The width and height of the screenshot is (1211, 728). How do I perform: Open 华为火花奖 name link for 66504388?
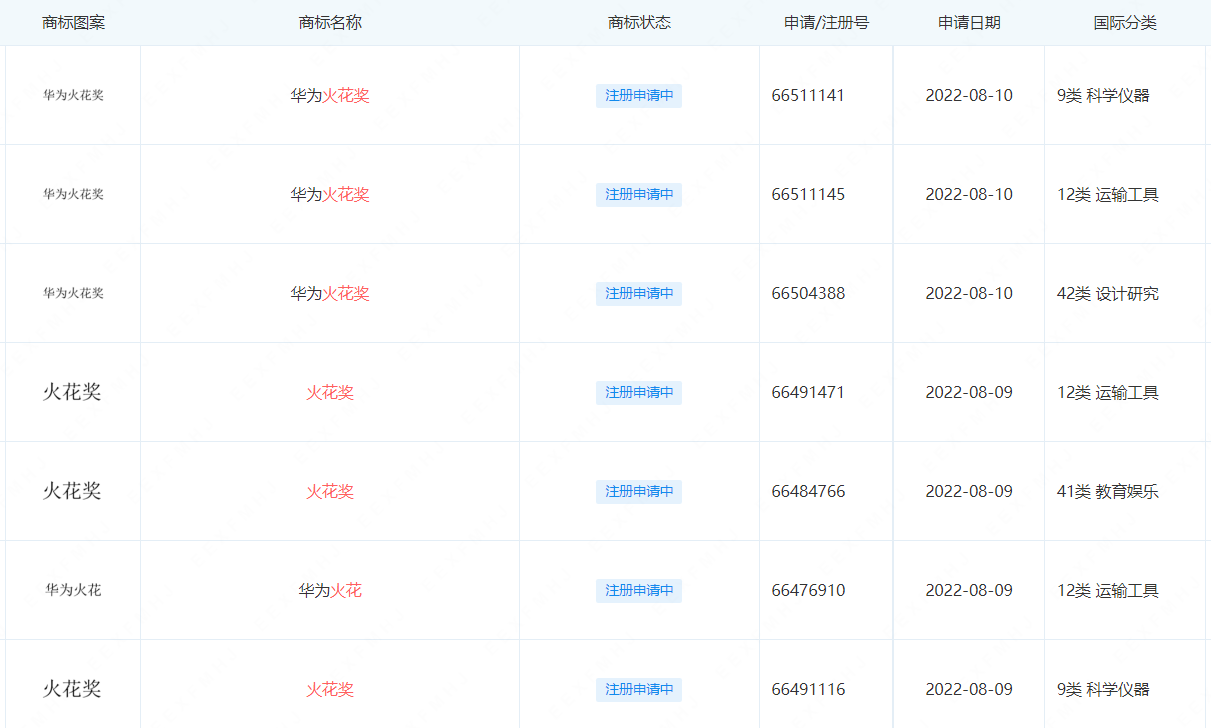330,294
